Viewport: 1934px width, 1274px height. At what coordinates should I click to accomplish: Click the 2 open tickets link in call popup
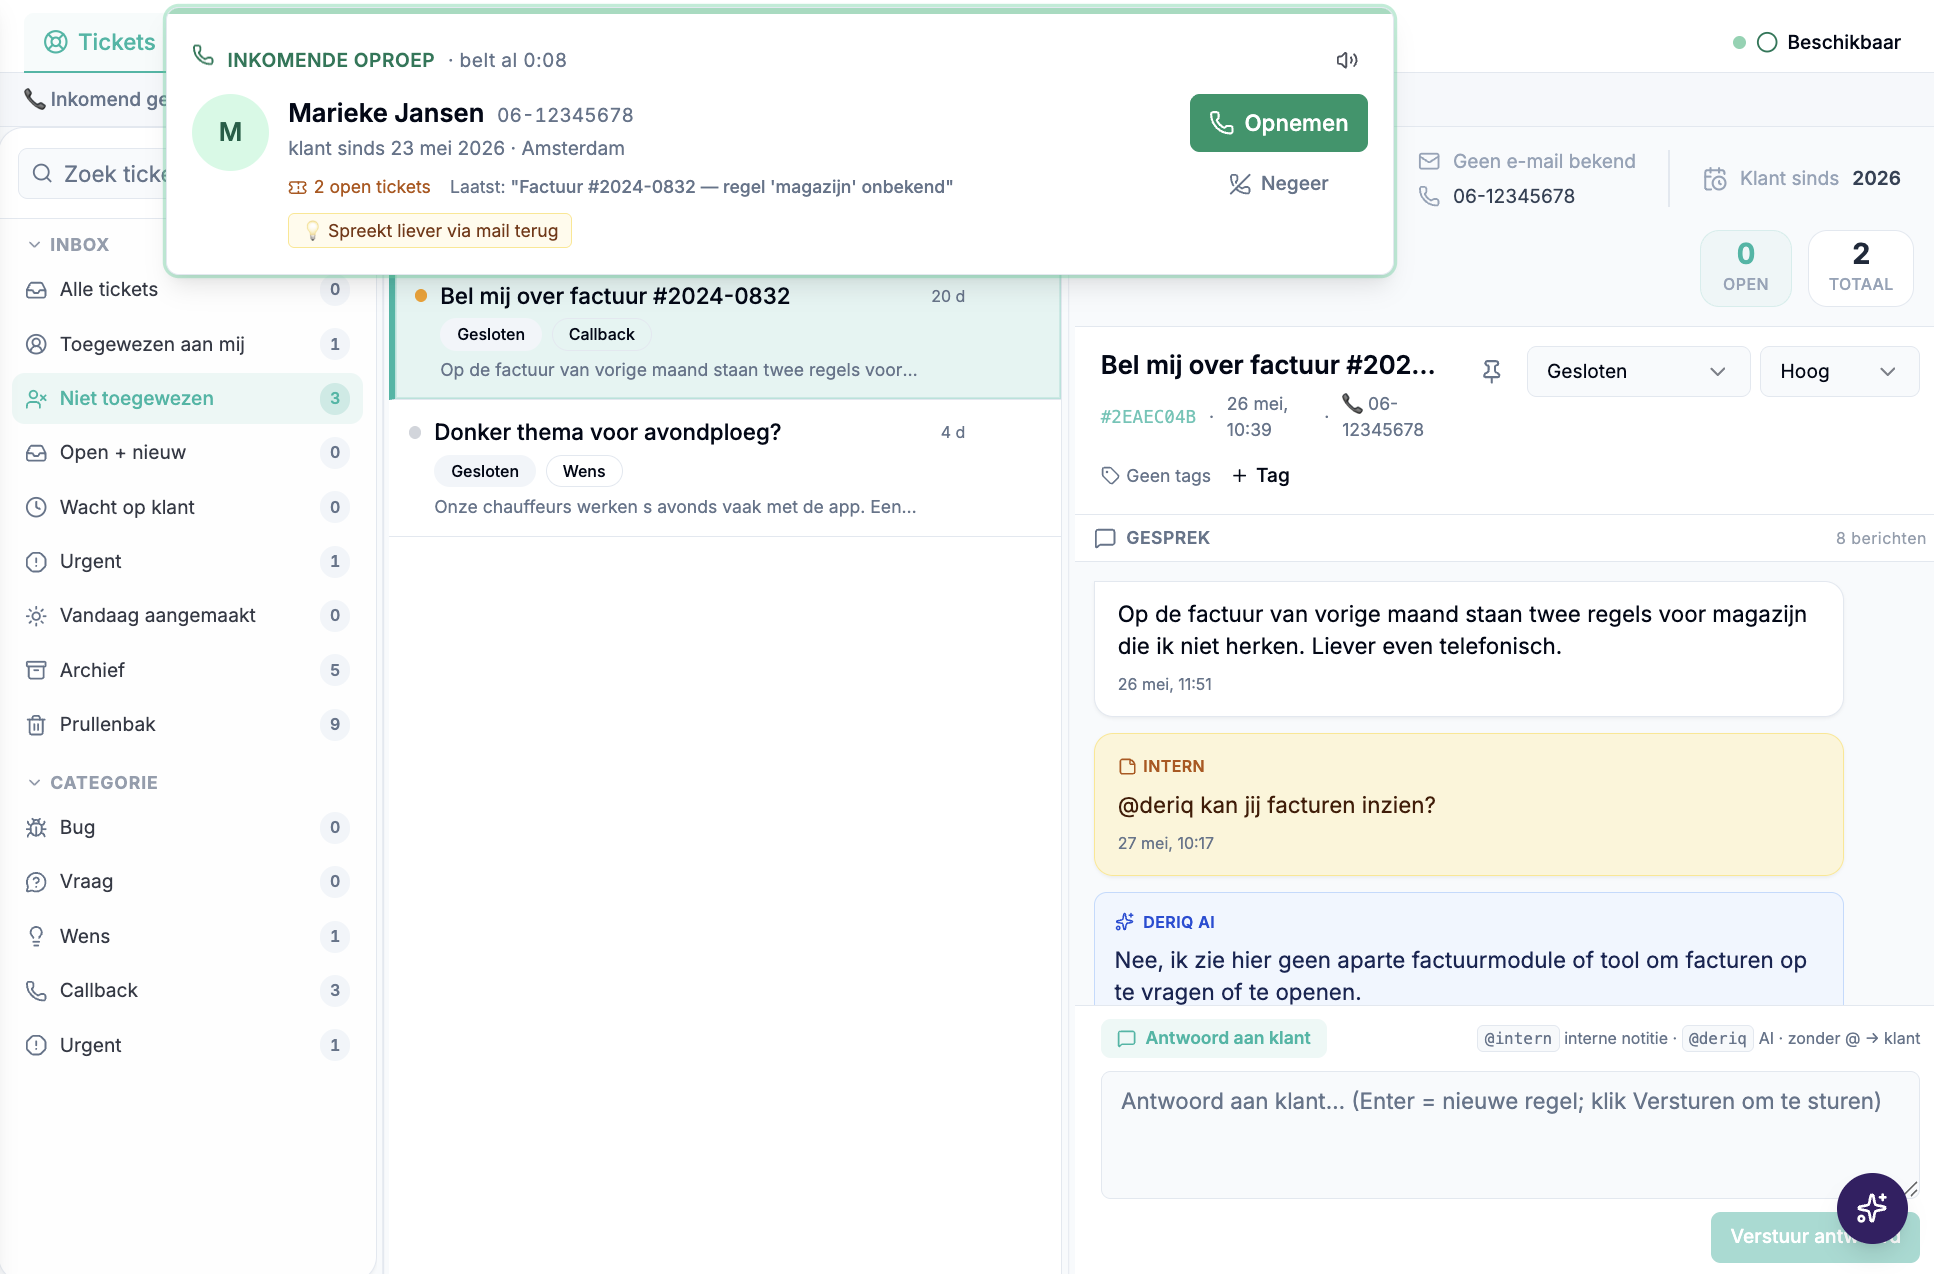[x=360, y=187]
